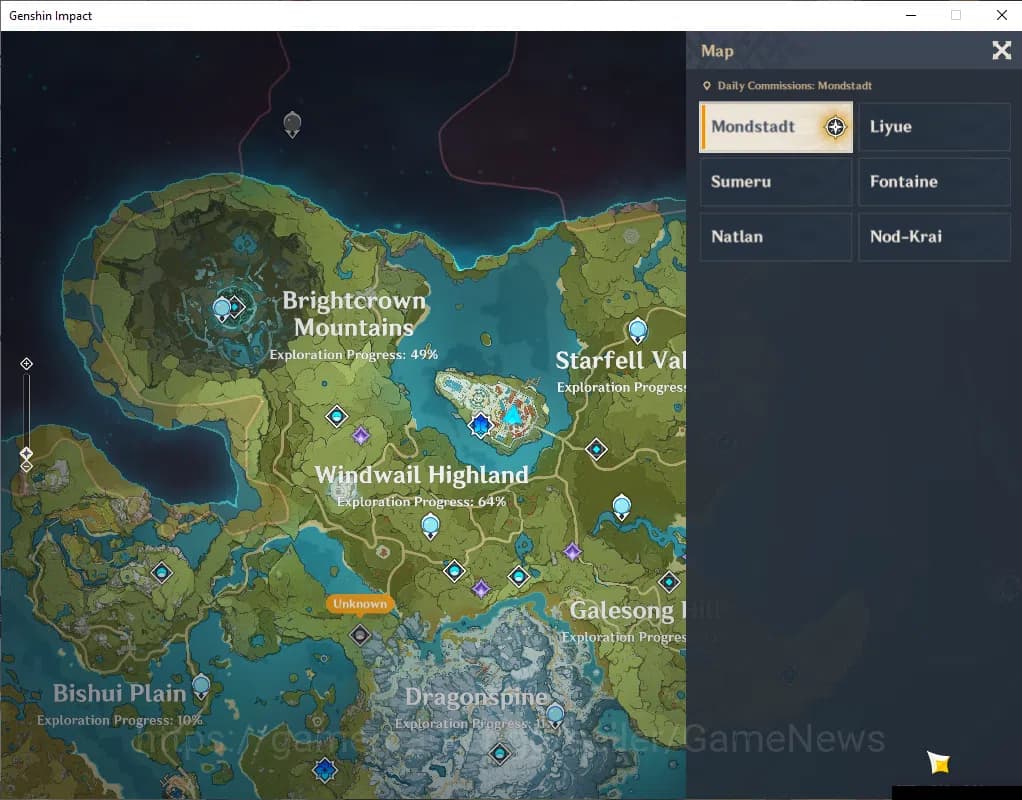
Task: Click the Galesong area label
Action: (627, 610)
